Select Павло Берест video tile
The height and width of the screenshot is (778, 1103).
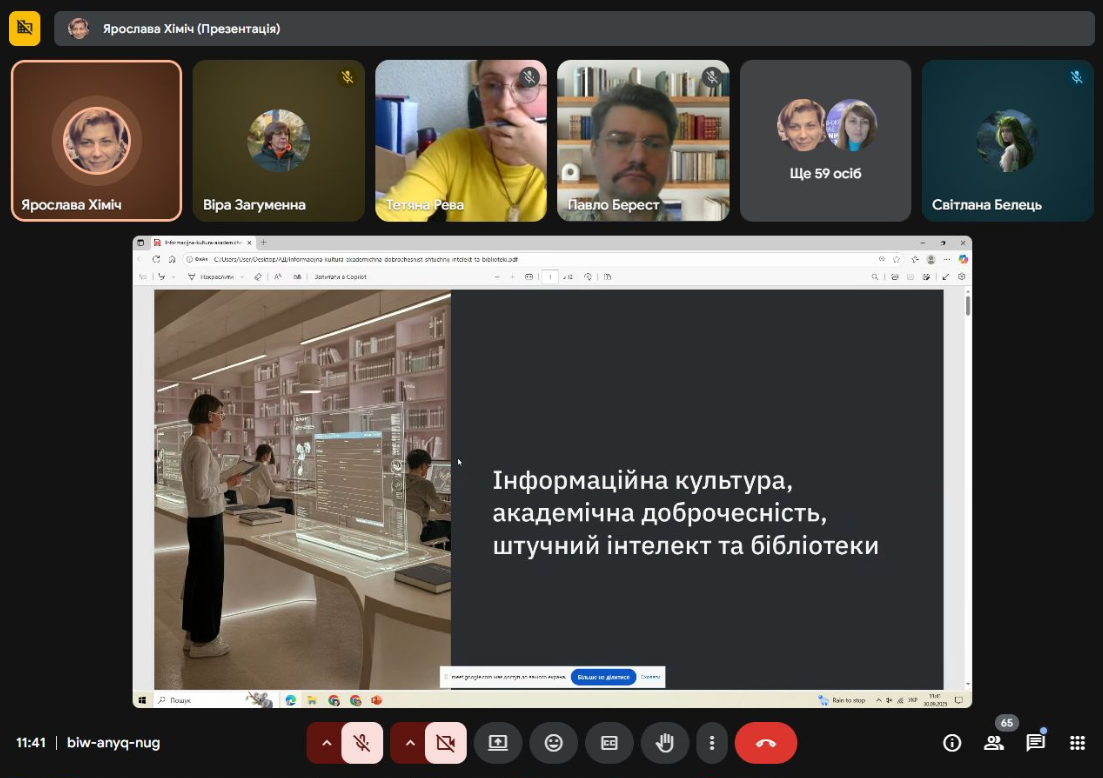(x=643, y=141)
